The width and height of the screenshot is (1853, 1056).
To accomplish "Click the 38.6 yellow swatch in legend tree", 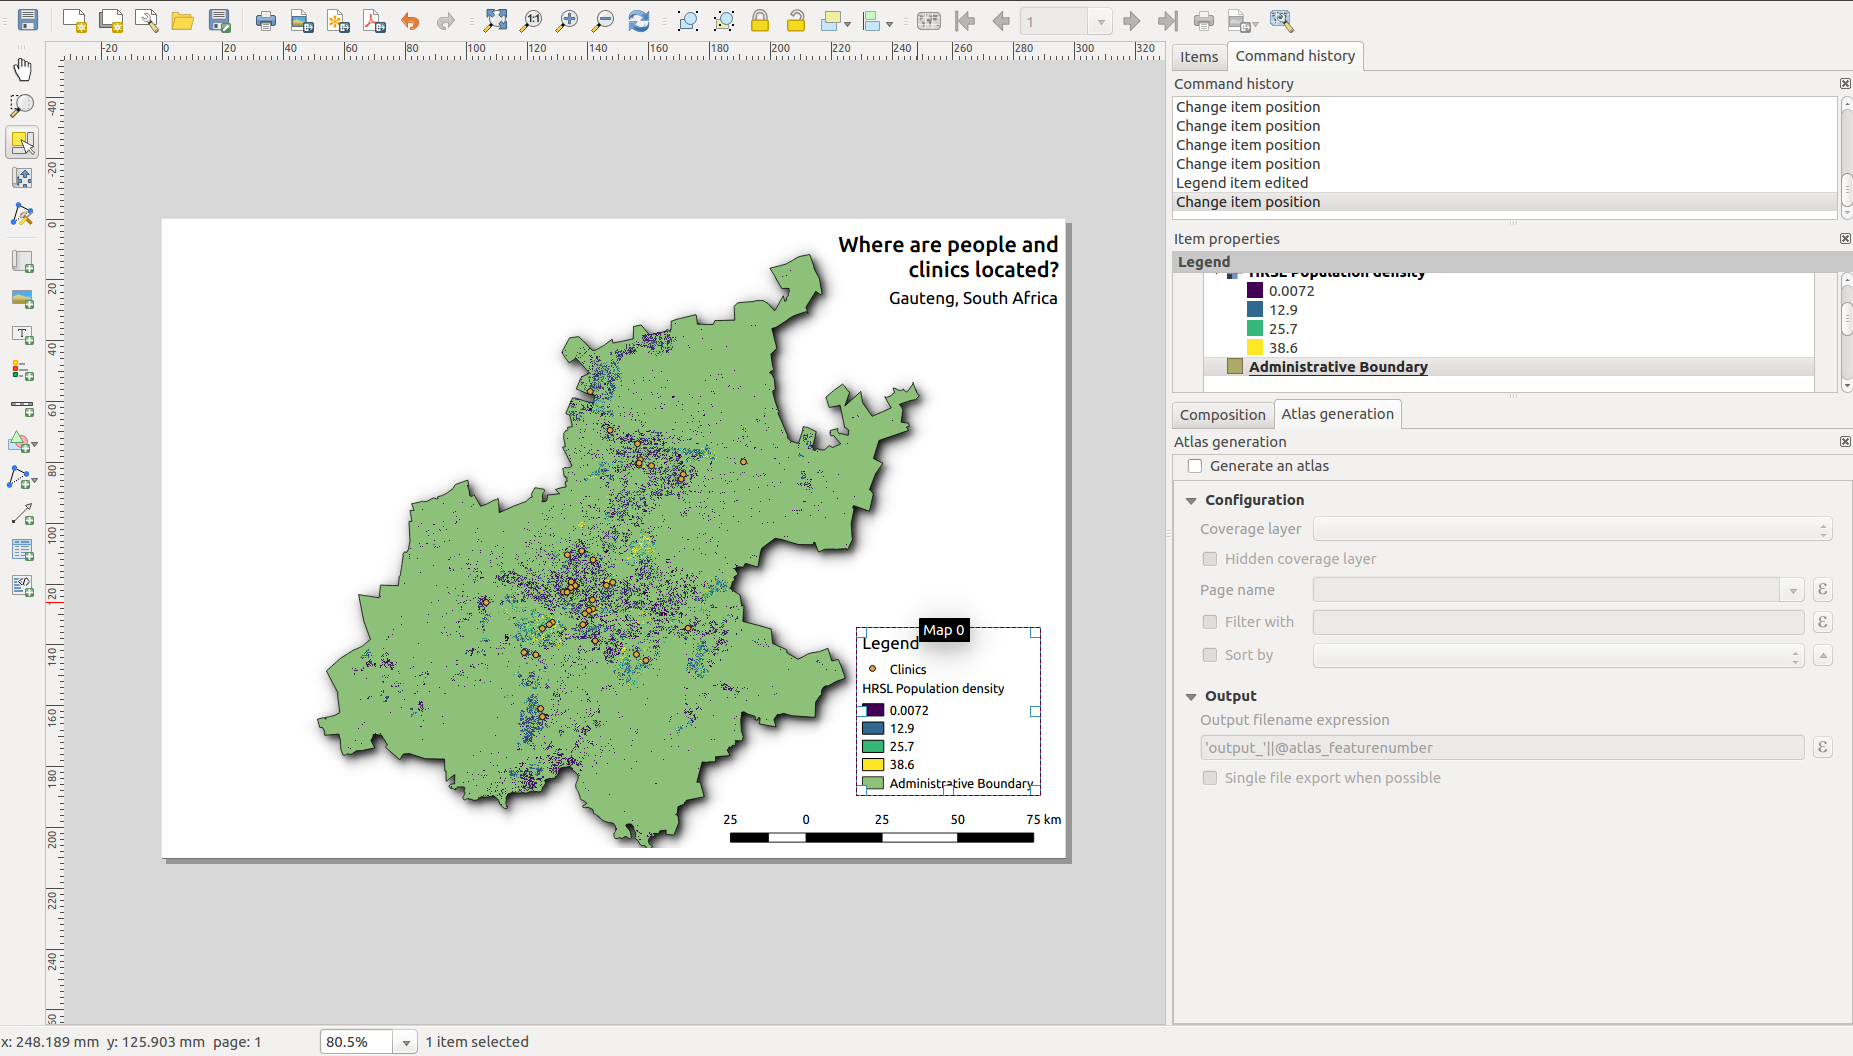I will pos(1255,348).
